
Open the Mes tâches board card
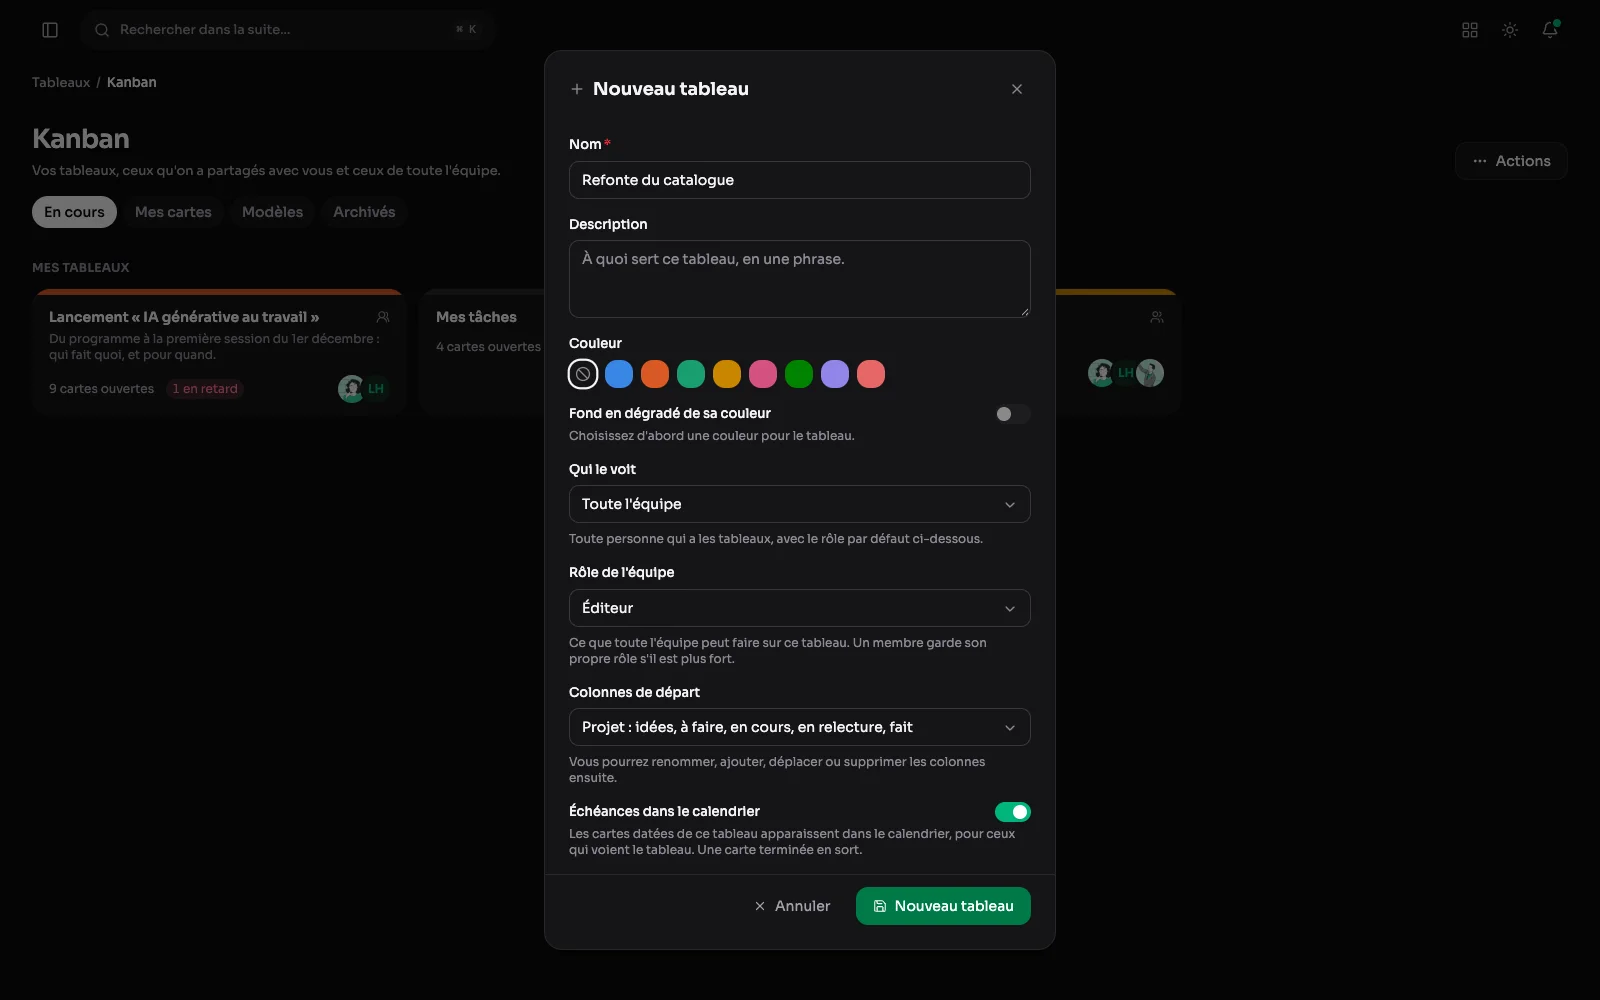[x=482, y=351]
